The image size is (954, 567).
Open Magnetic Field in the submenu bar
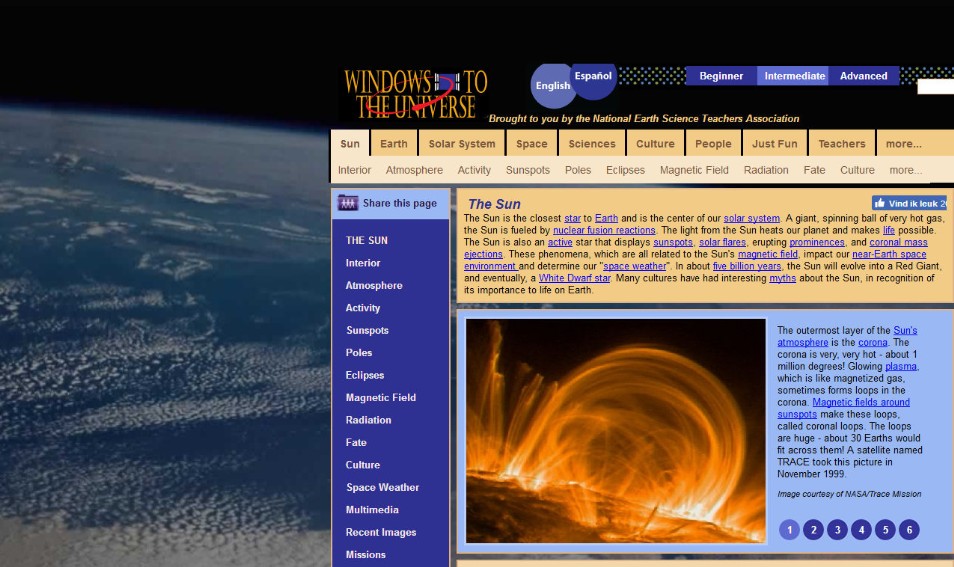[x=694, y=170]
